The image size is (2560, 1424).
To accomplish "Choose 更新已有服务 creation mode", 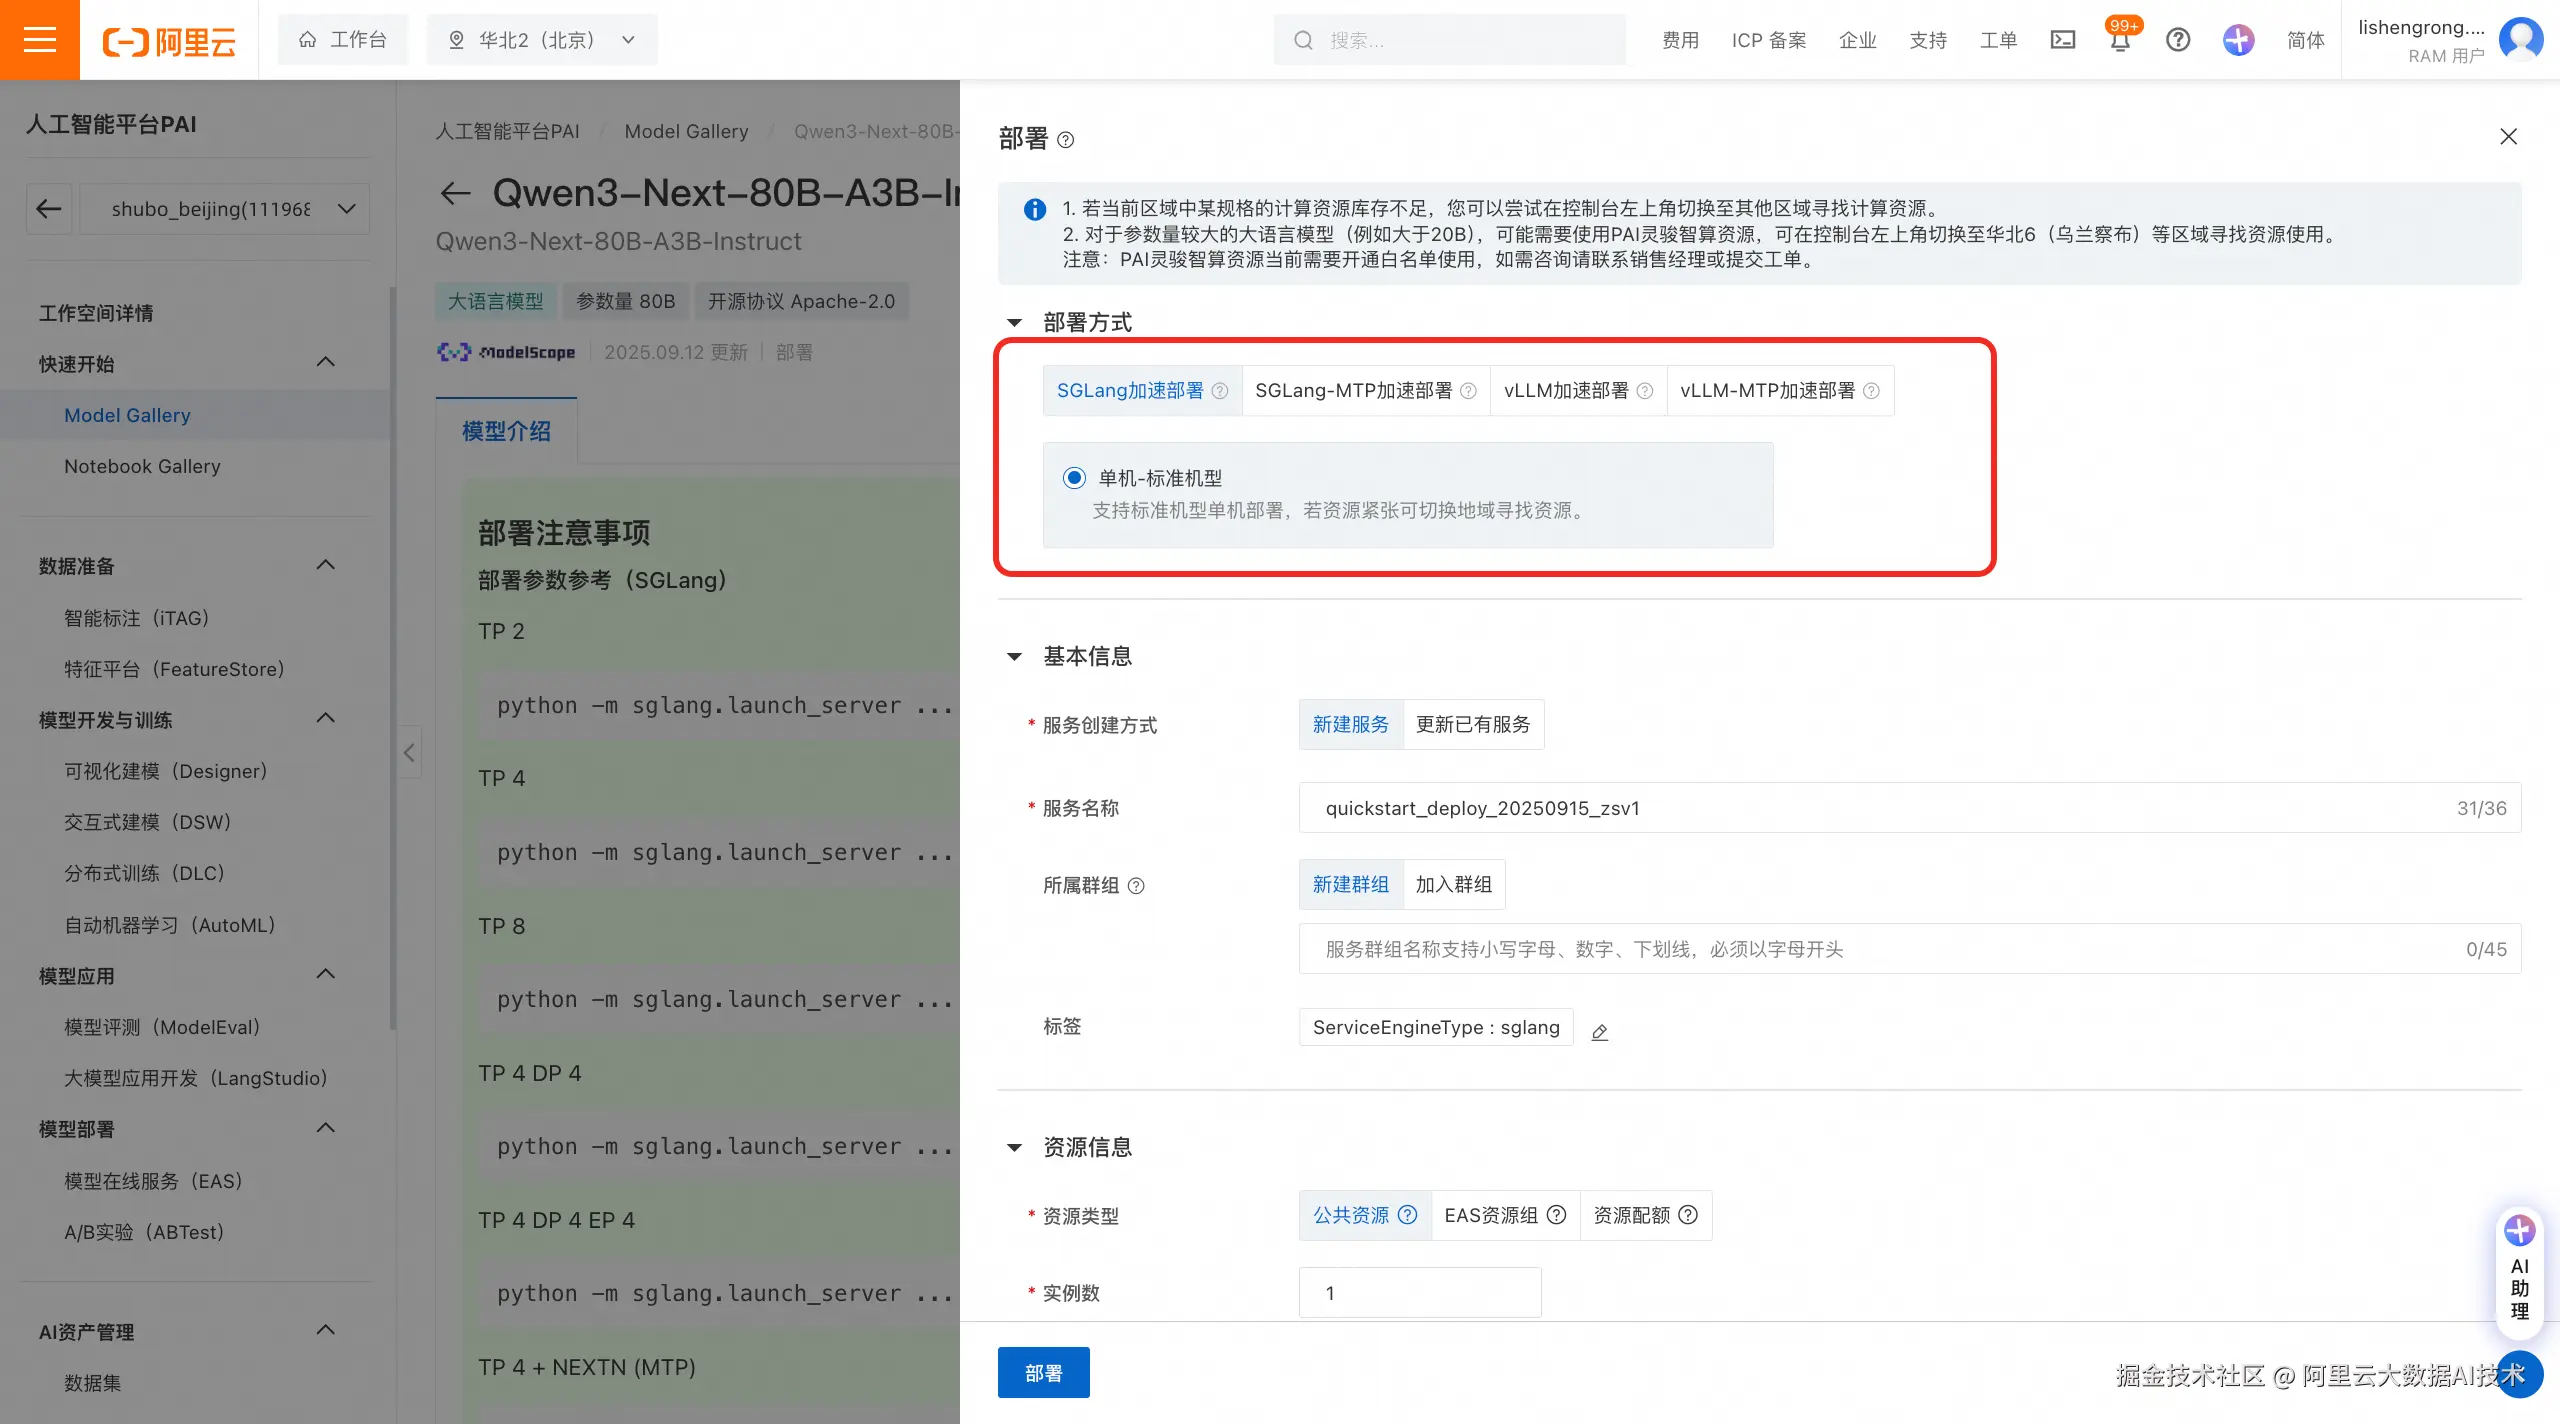I will tap(1473, 725).
